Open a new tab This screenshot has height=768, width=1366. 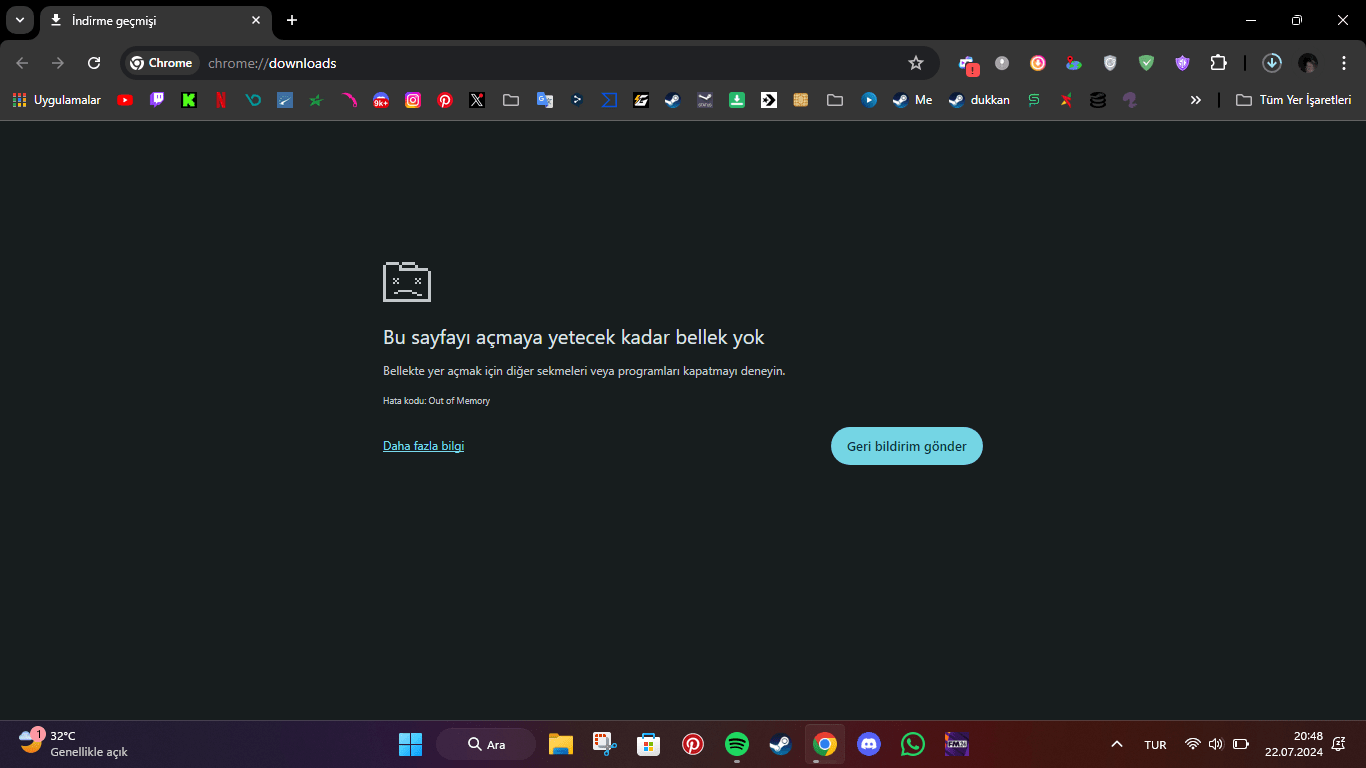pos(292,20)
